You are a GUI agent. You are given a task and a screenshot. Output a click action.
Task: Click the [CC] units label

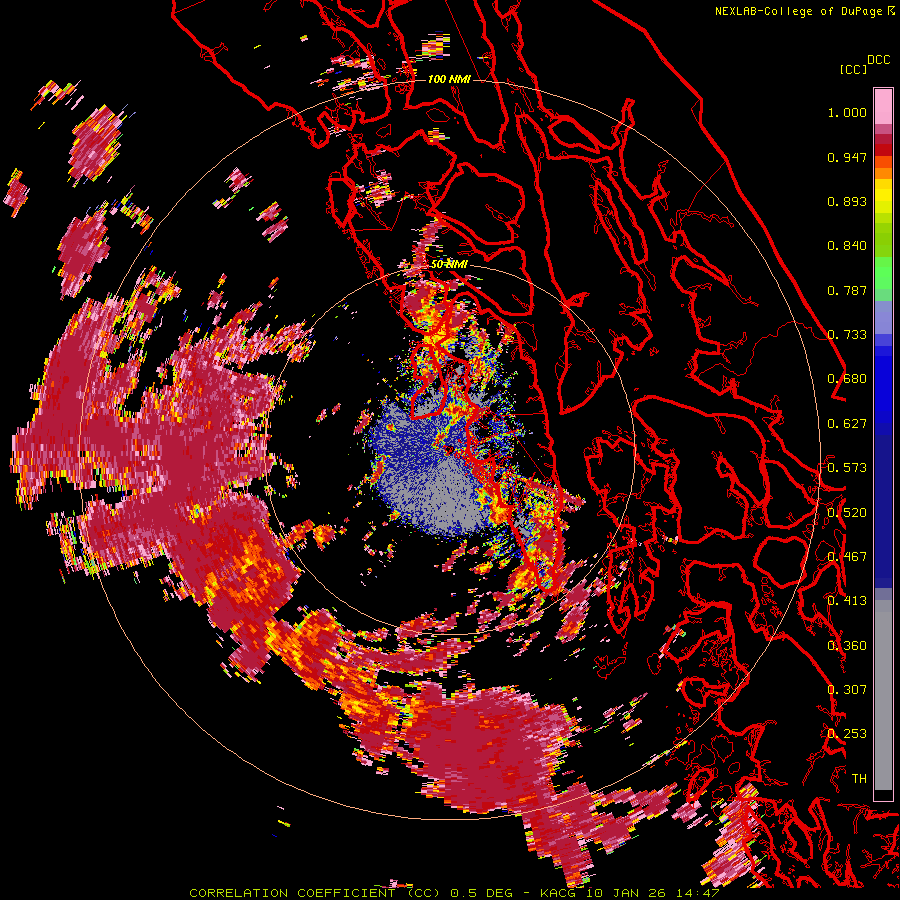coord(853,69)
